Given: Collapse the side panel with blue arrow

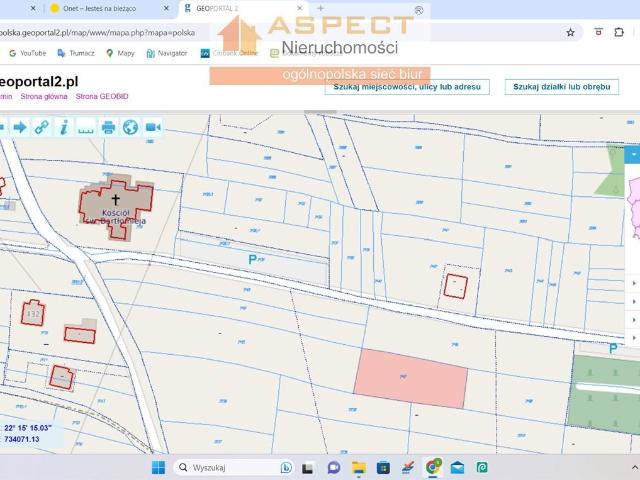Looking at the screenshot, I should pos(632,155).
